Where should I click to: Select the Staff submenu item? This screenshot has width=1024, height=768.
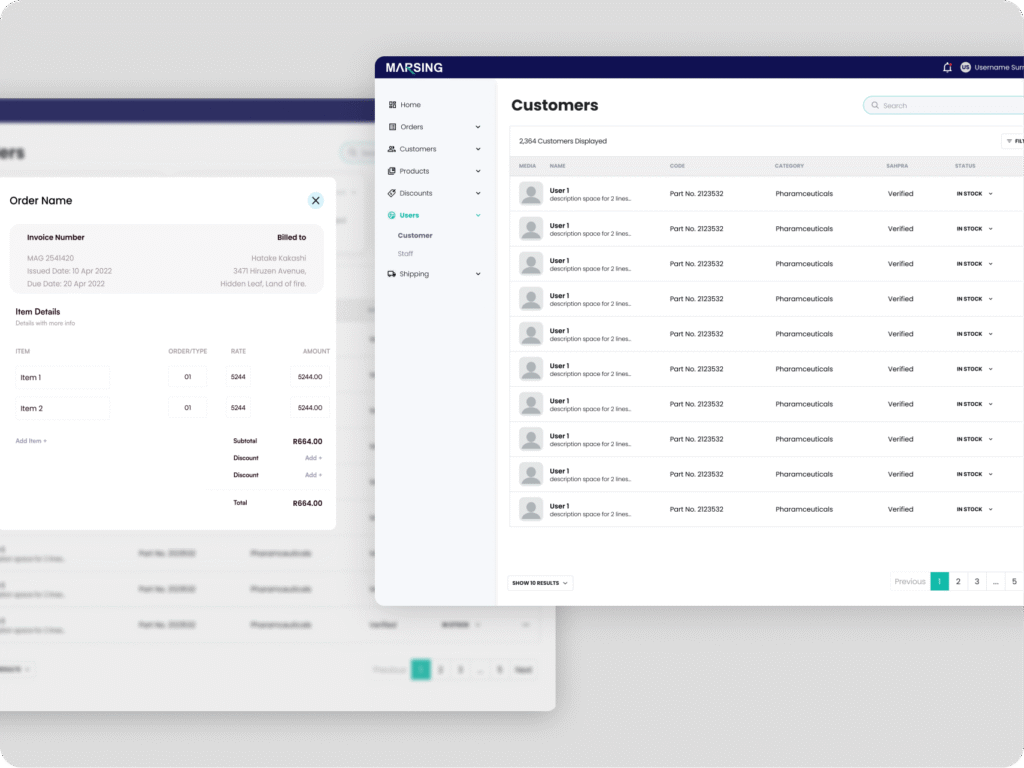(406, 254)
